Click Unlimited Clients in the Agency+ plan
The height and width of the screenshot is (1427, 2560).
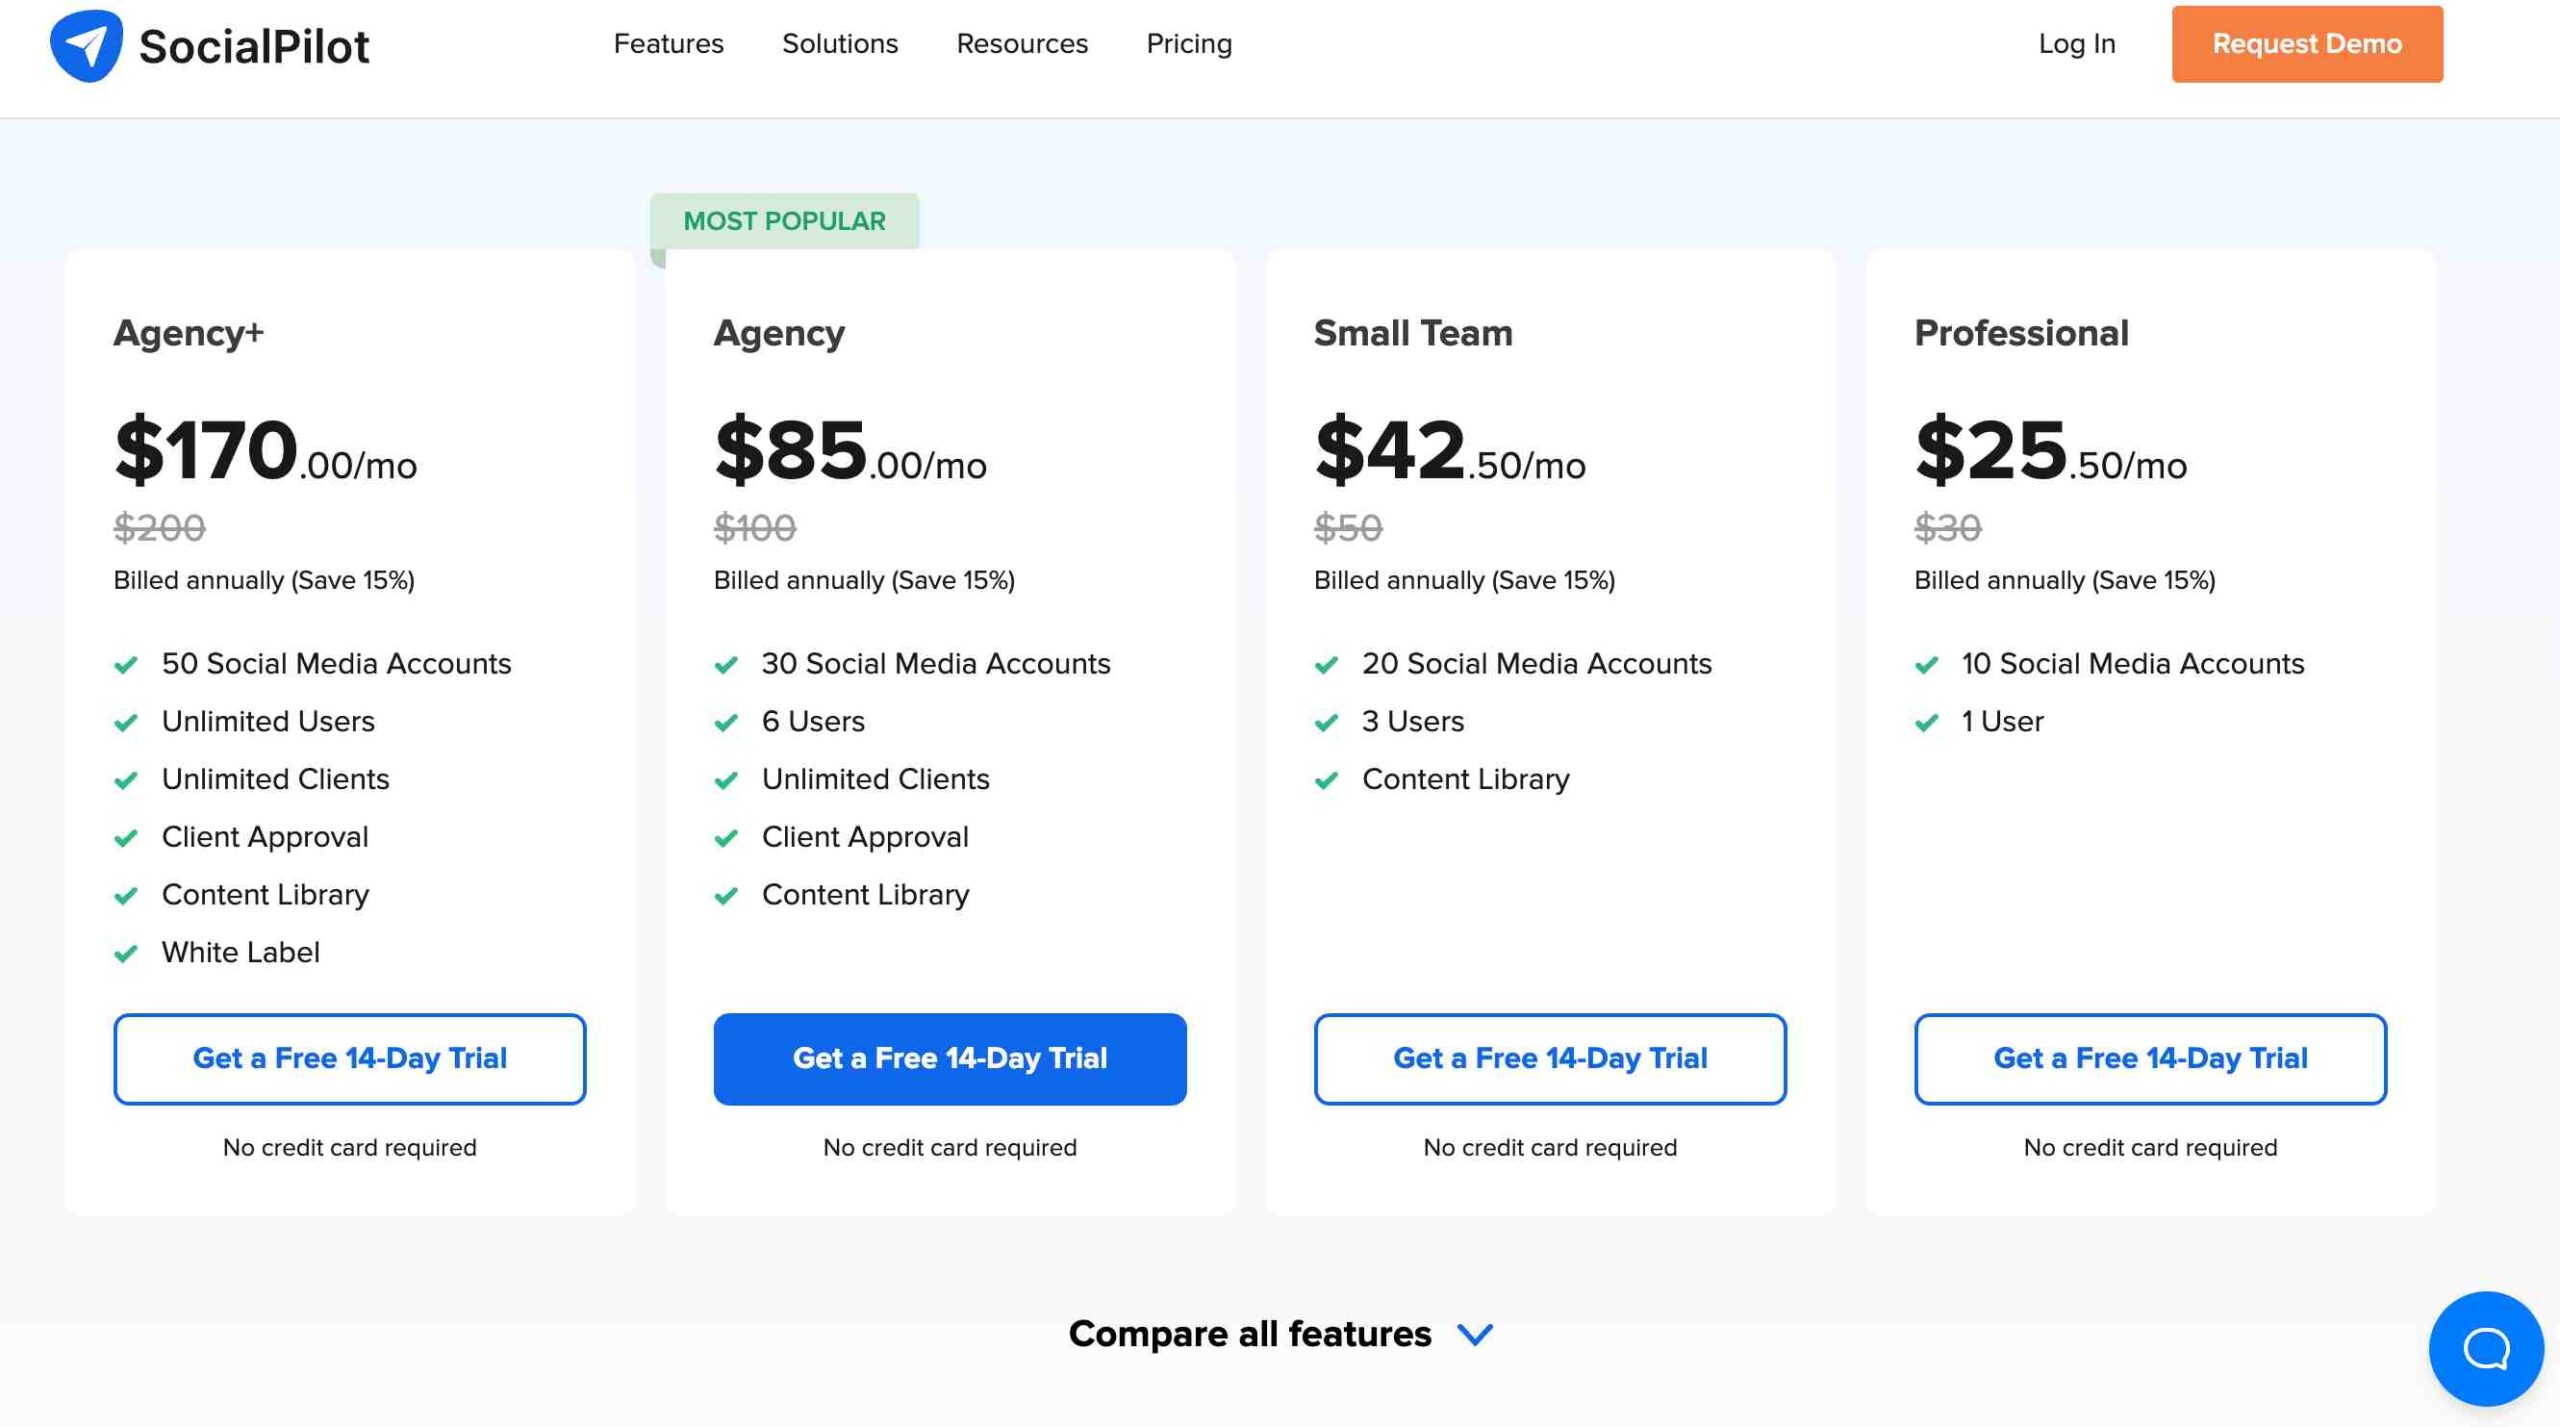pos(275,780)
